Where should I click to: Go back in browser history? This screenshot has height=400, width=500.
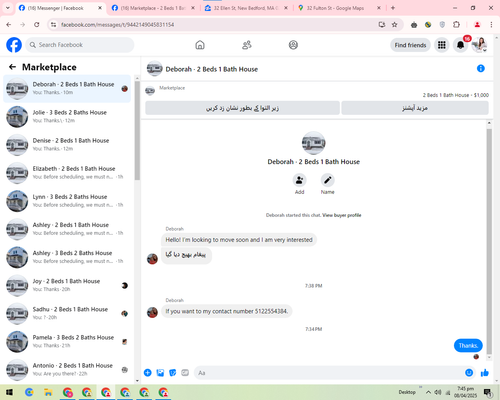tap(9, 25)
